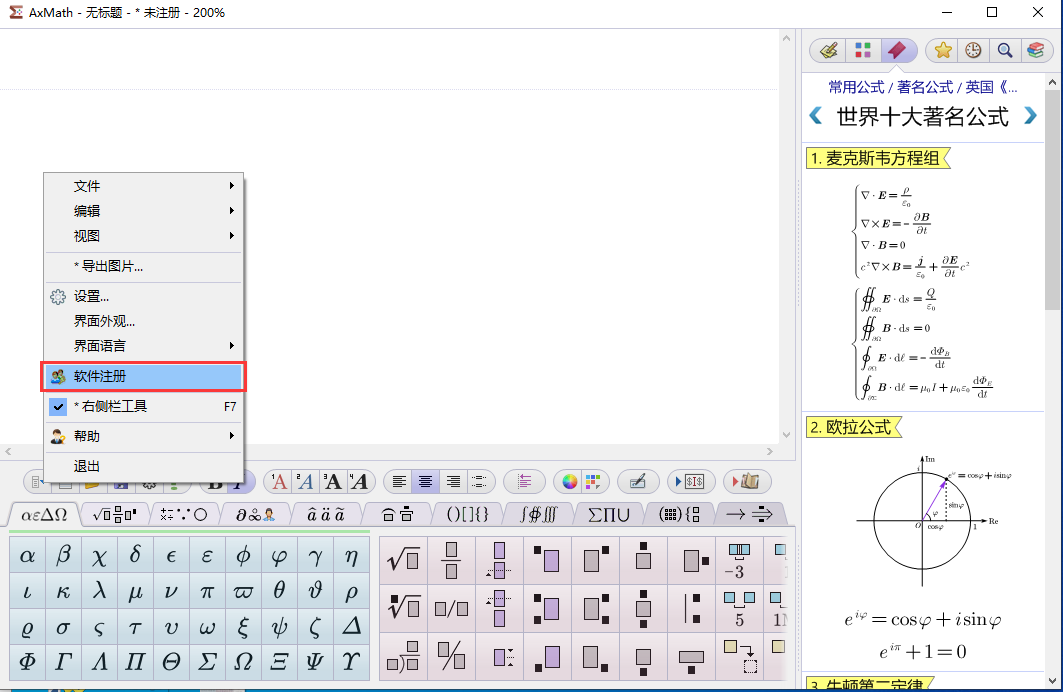
Task: Insert capital Delta symbol
Action: click(350, 626)
